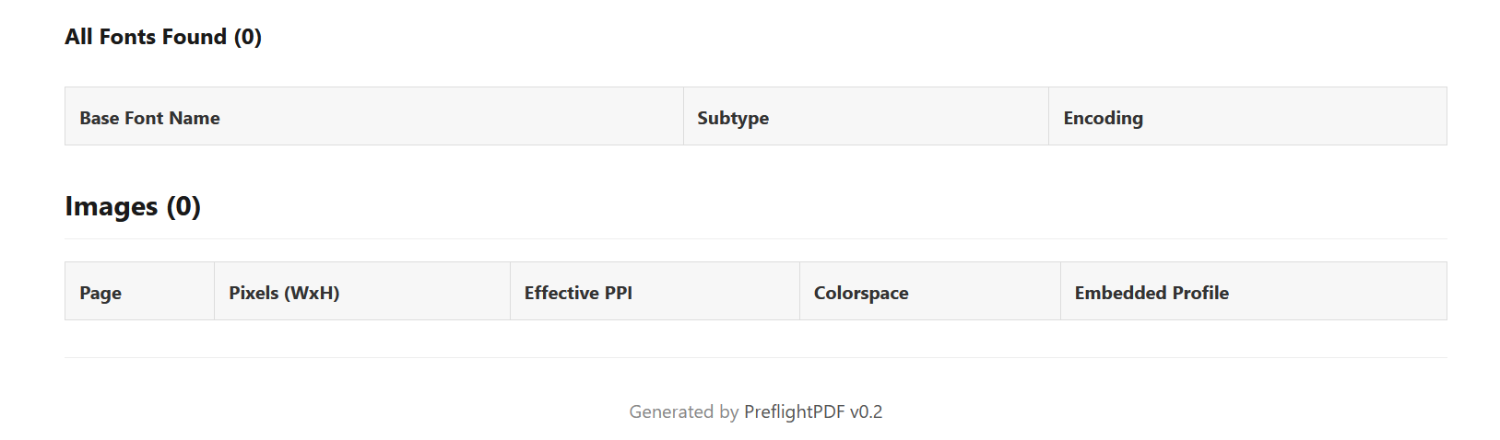Click the (0) count after All Fonts Found
The height and width of the screenshot is (440, 1500).
point(247,38)
